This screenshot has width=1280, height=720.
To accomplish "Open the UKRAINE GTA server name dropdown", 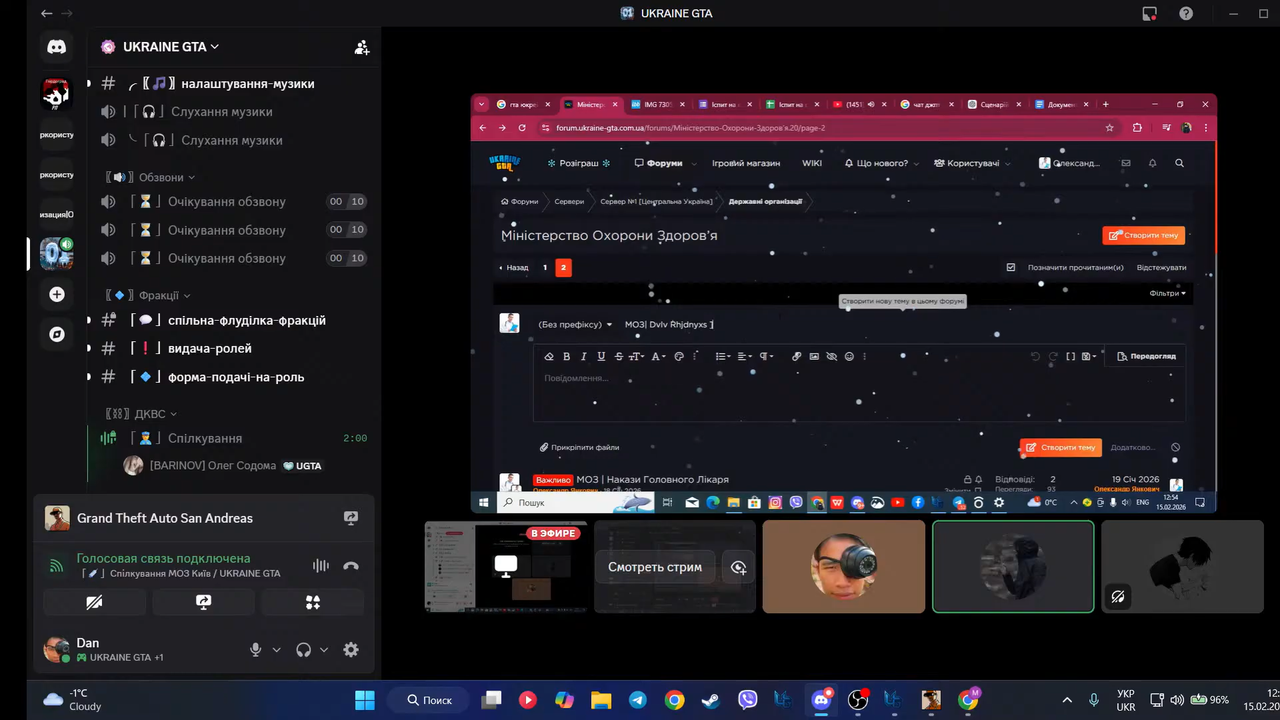I will pyautogui.click(x=171, y=47).
